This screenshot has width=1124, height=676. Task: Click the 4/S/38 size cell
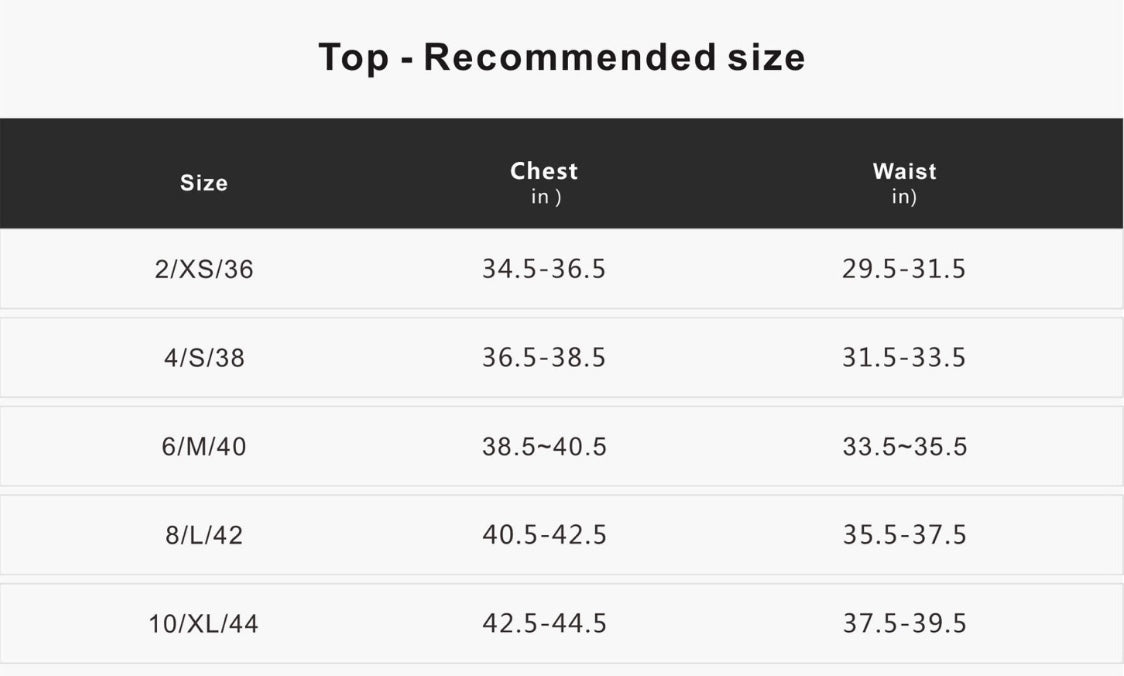(204, 358)
